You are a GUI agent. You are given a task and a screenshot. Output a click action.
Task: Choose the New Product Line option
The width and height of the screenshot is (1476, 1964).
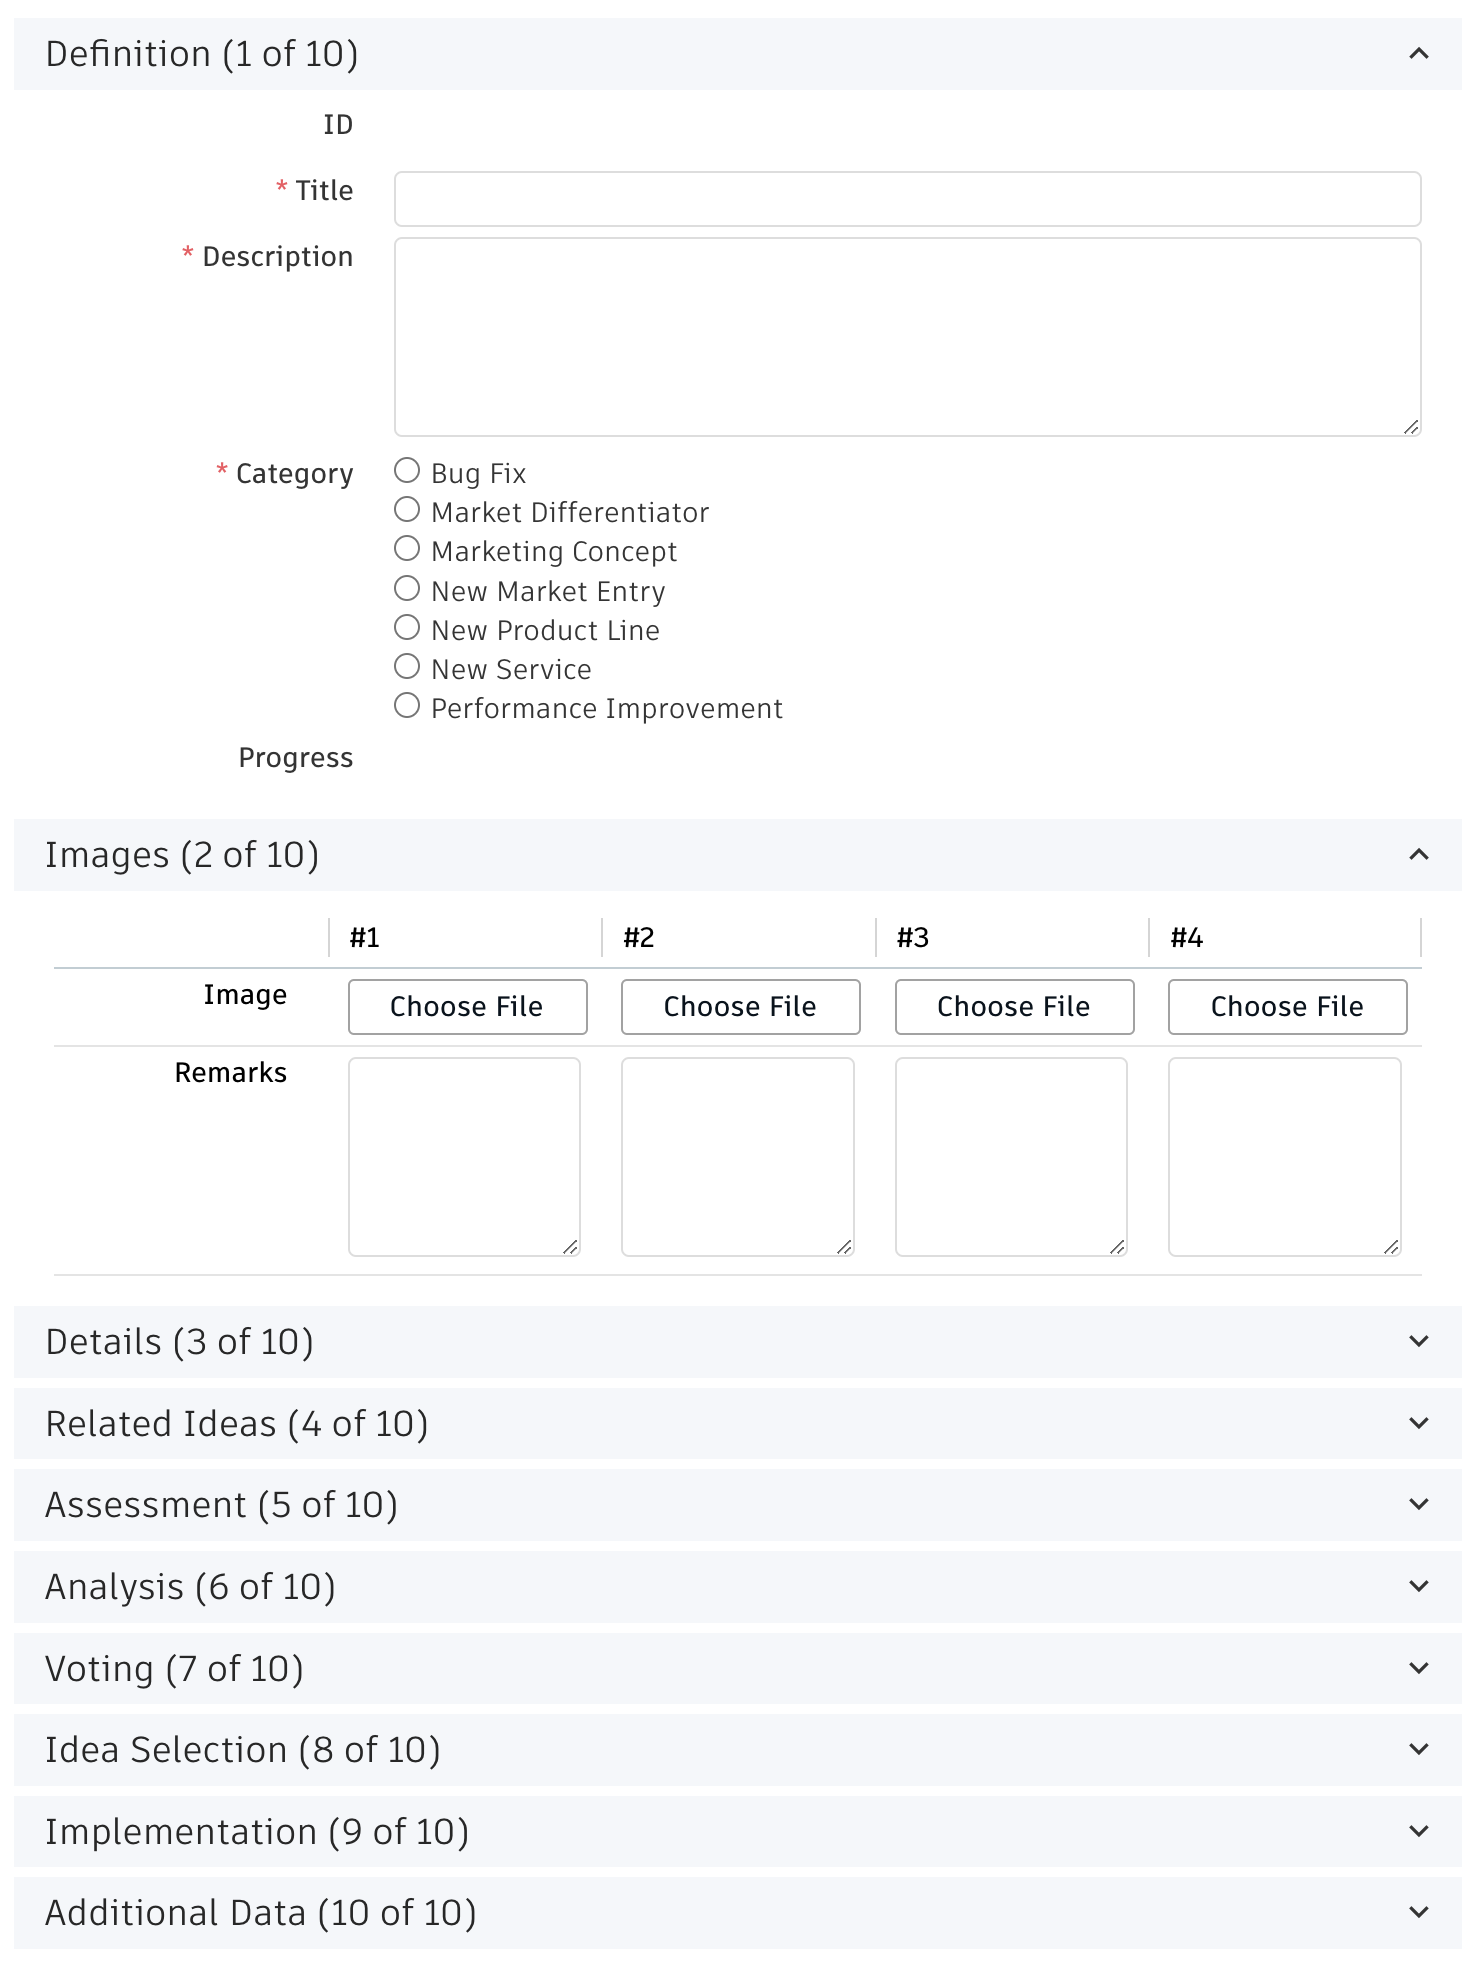point(407,627)
